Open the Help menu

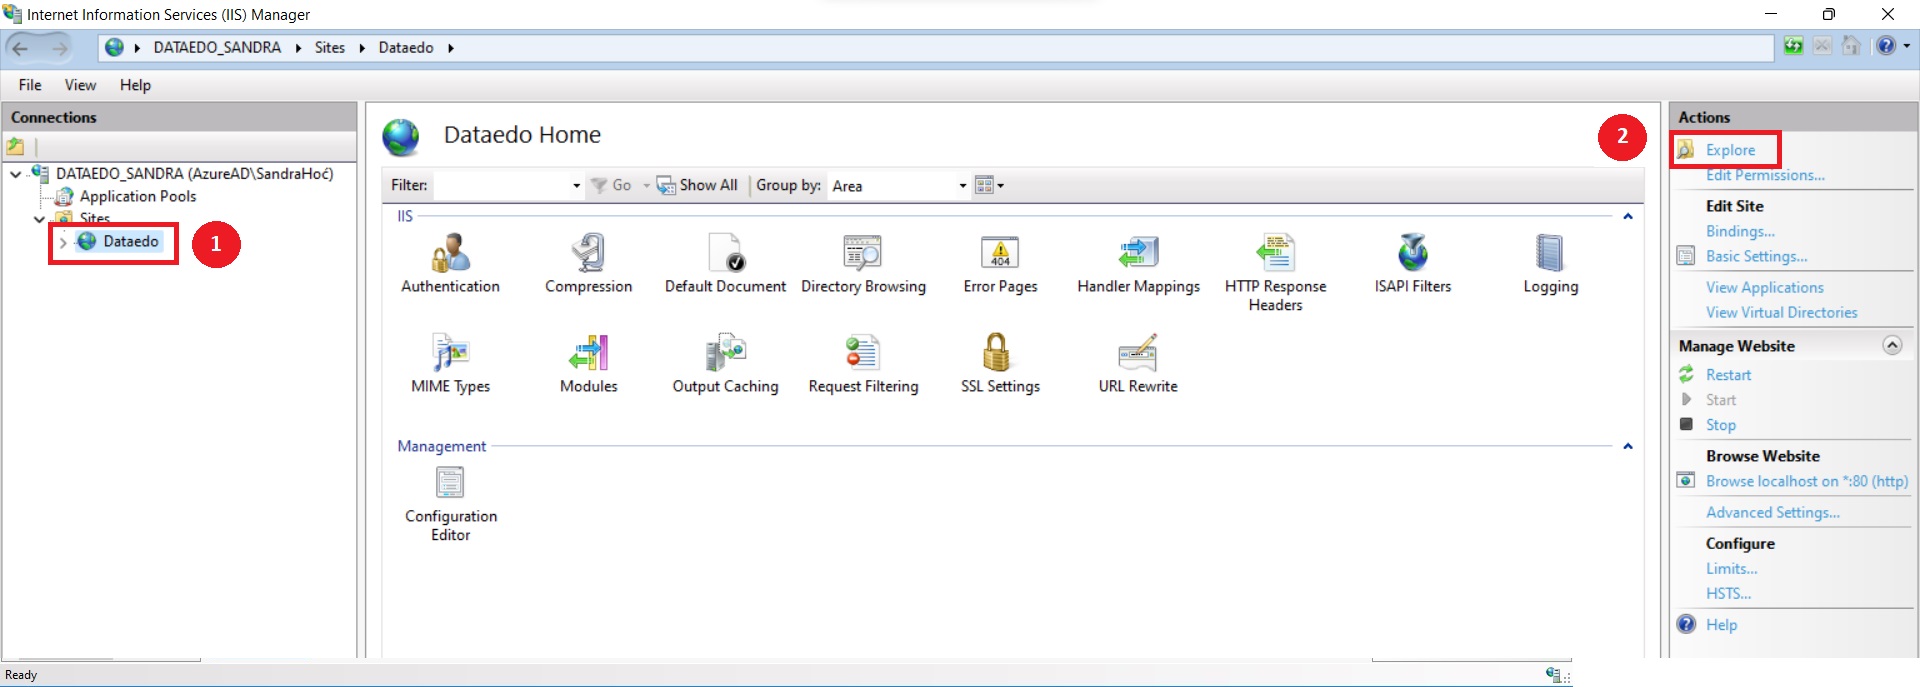pyautogui.click(x=135, y=85)
